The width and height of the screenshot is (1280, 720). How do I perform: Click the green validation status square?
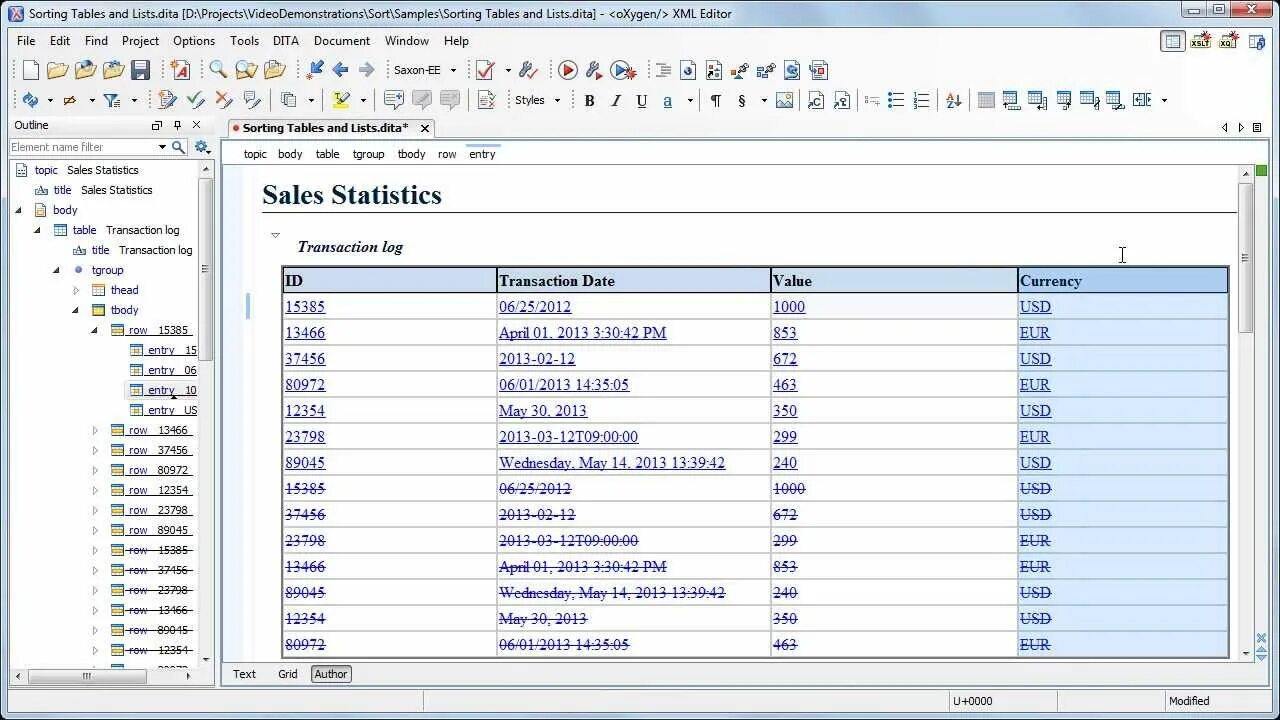(1261, 171)
